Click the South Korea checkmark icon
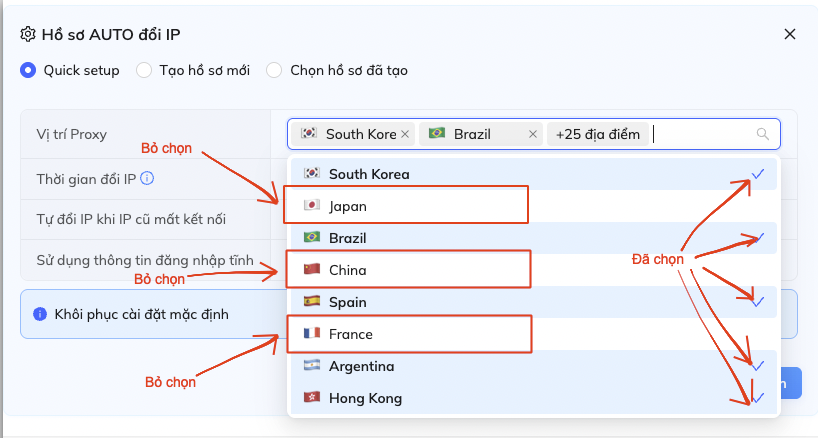This screenshot has width=818, height=438. 758,174
